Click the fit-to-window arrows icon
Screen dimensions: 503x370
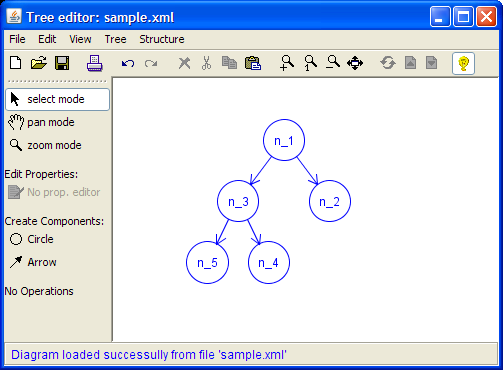(x=355, y=63)
